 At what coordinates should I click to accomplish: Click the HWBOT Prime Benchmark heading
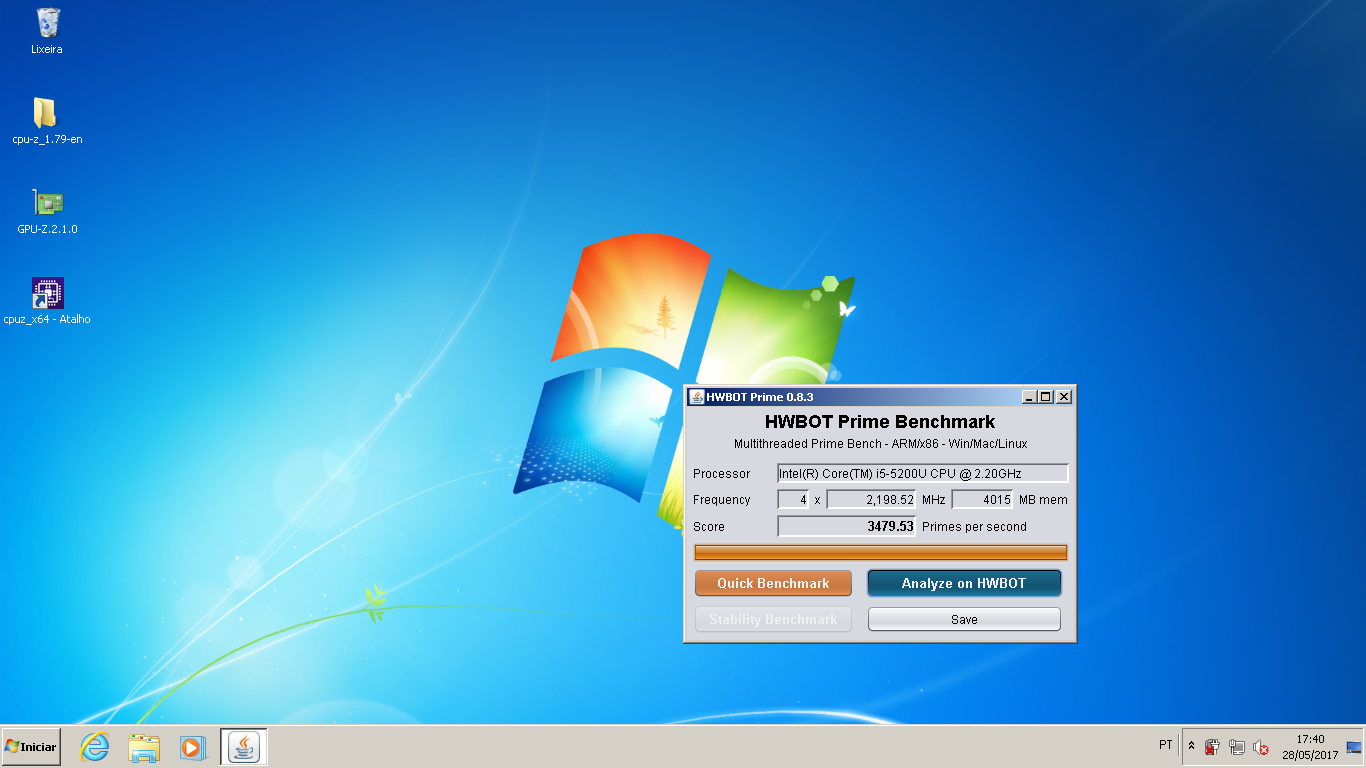click(x=880, y=422)
